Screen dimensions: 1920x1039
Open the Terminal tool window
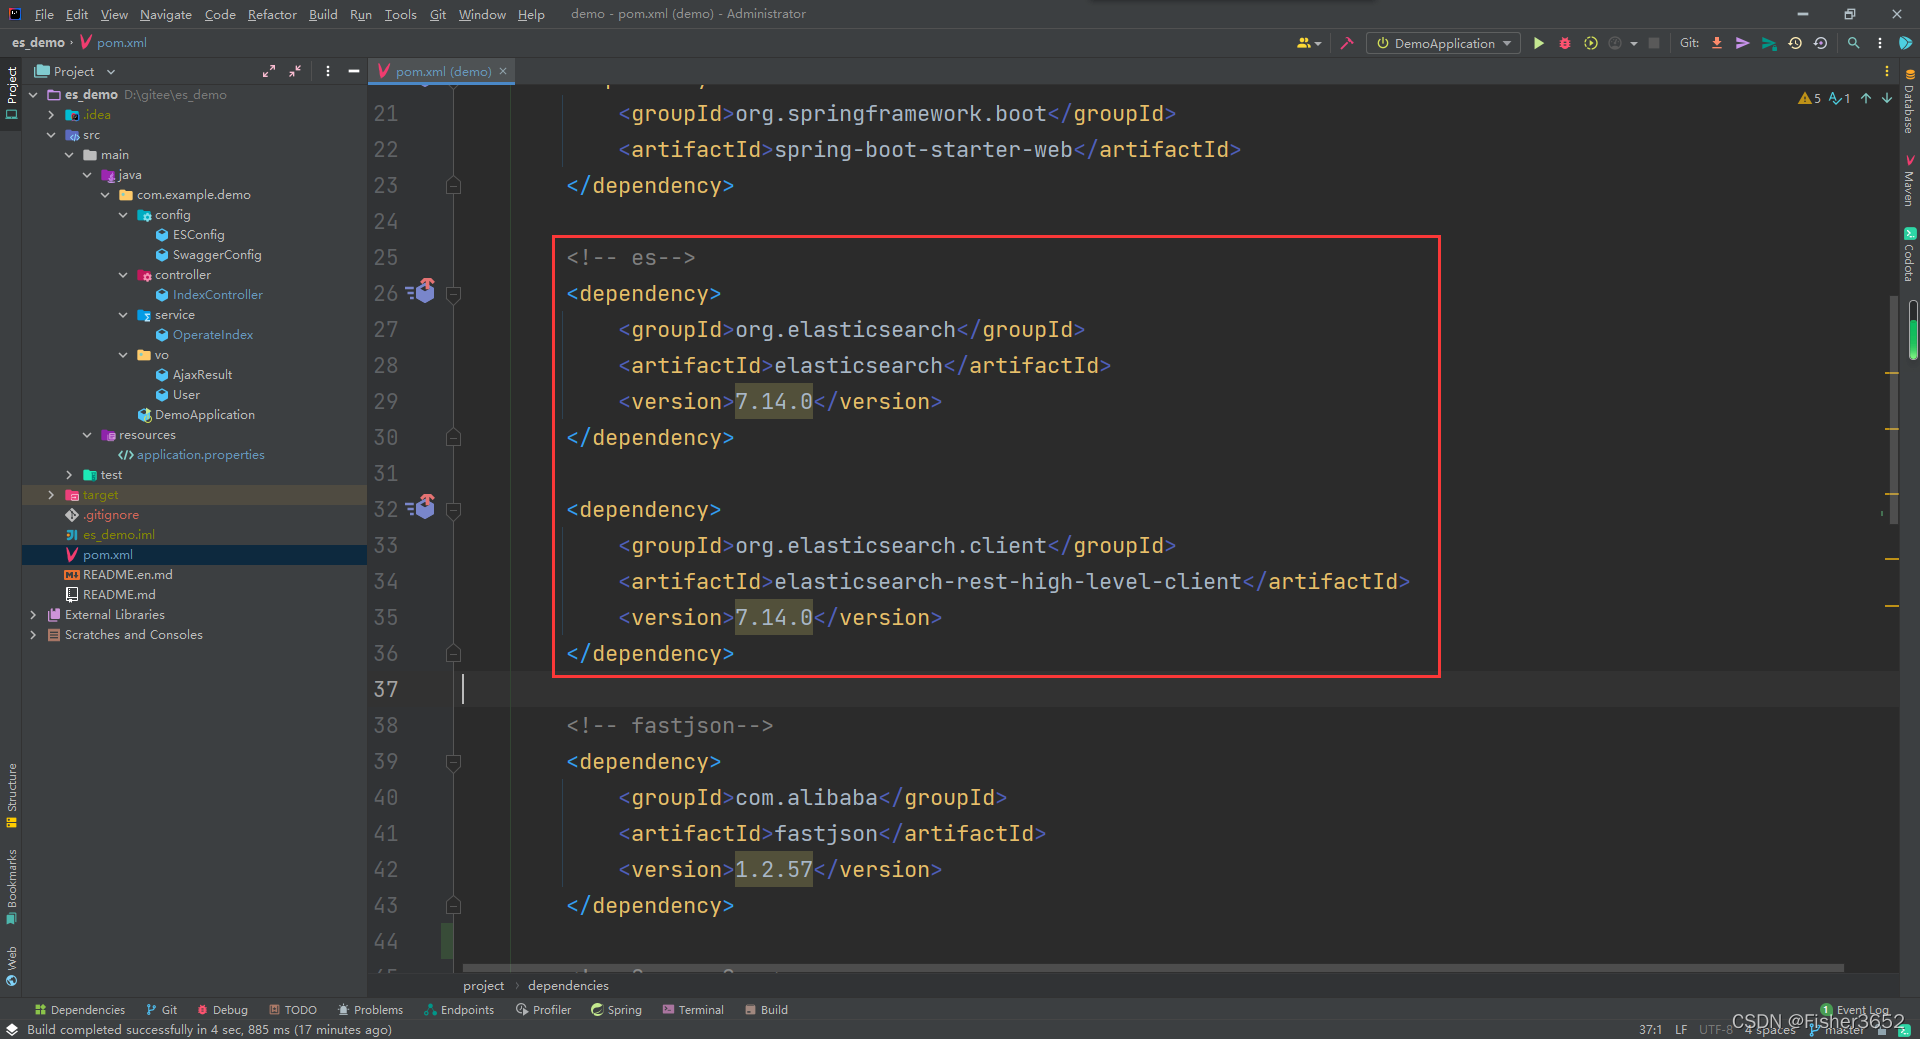(693, 1010)
